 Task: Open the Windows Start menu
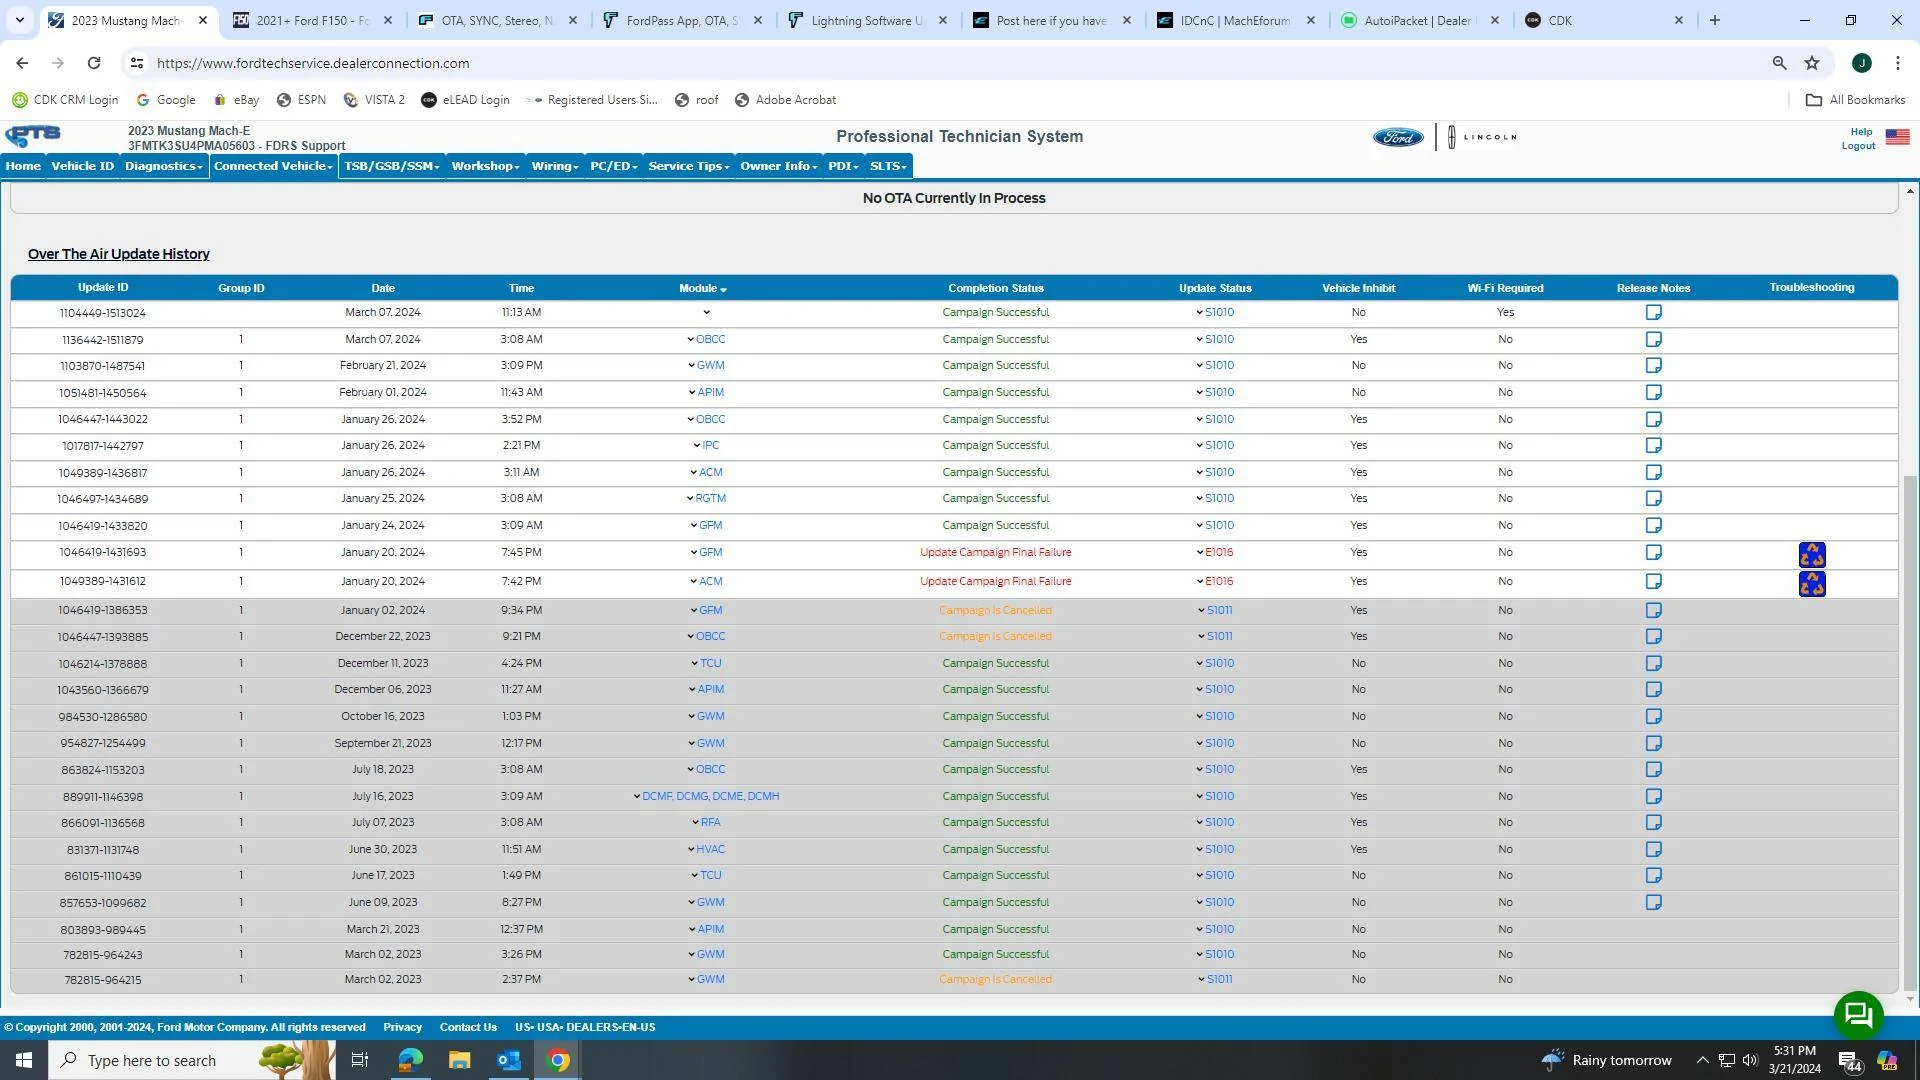24,1060
